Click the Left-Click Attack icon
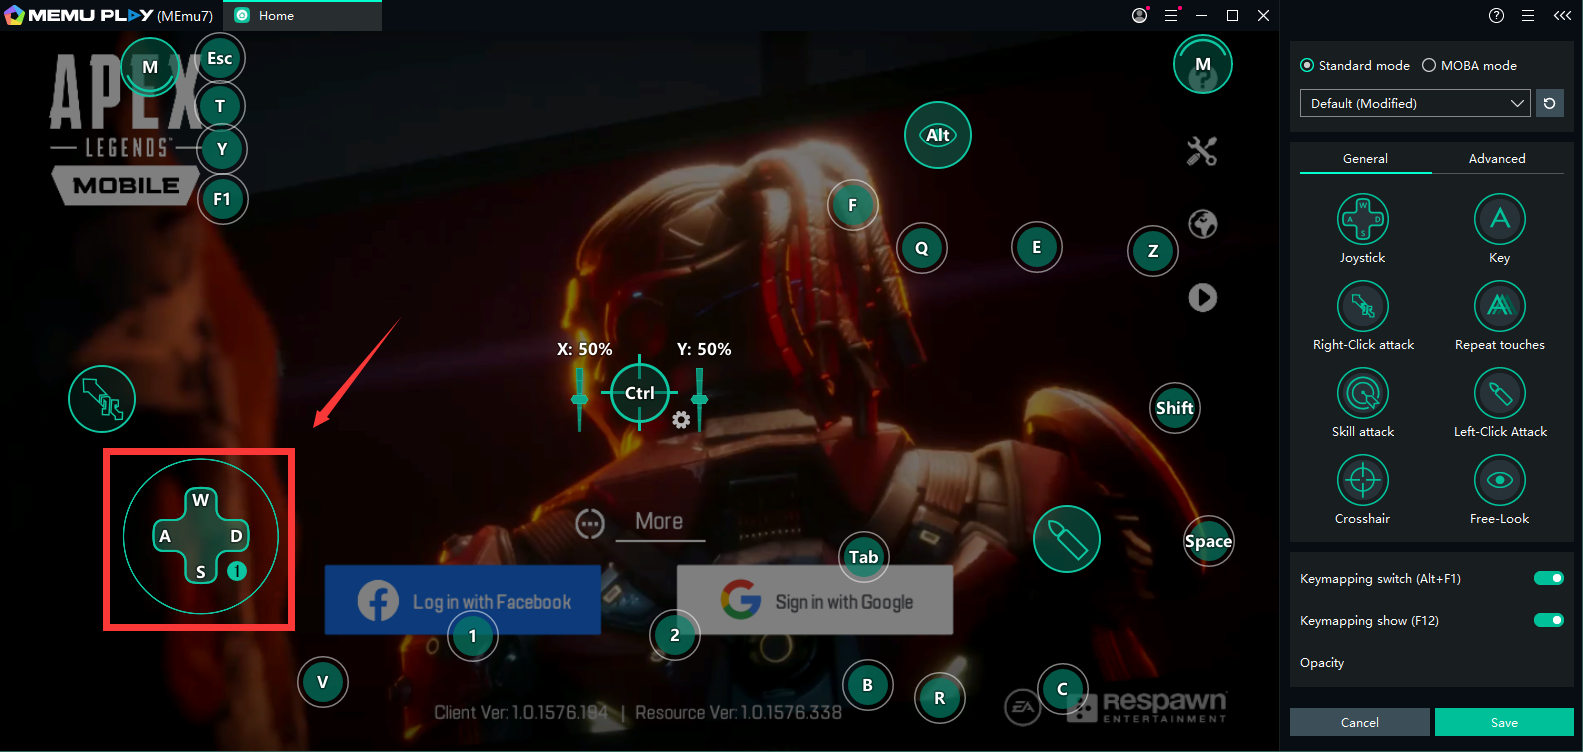Viewport: 1583px width, 752px height. 1499,393
